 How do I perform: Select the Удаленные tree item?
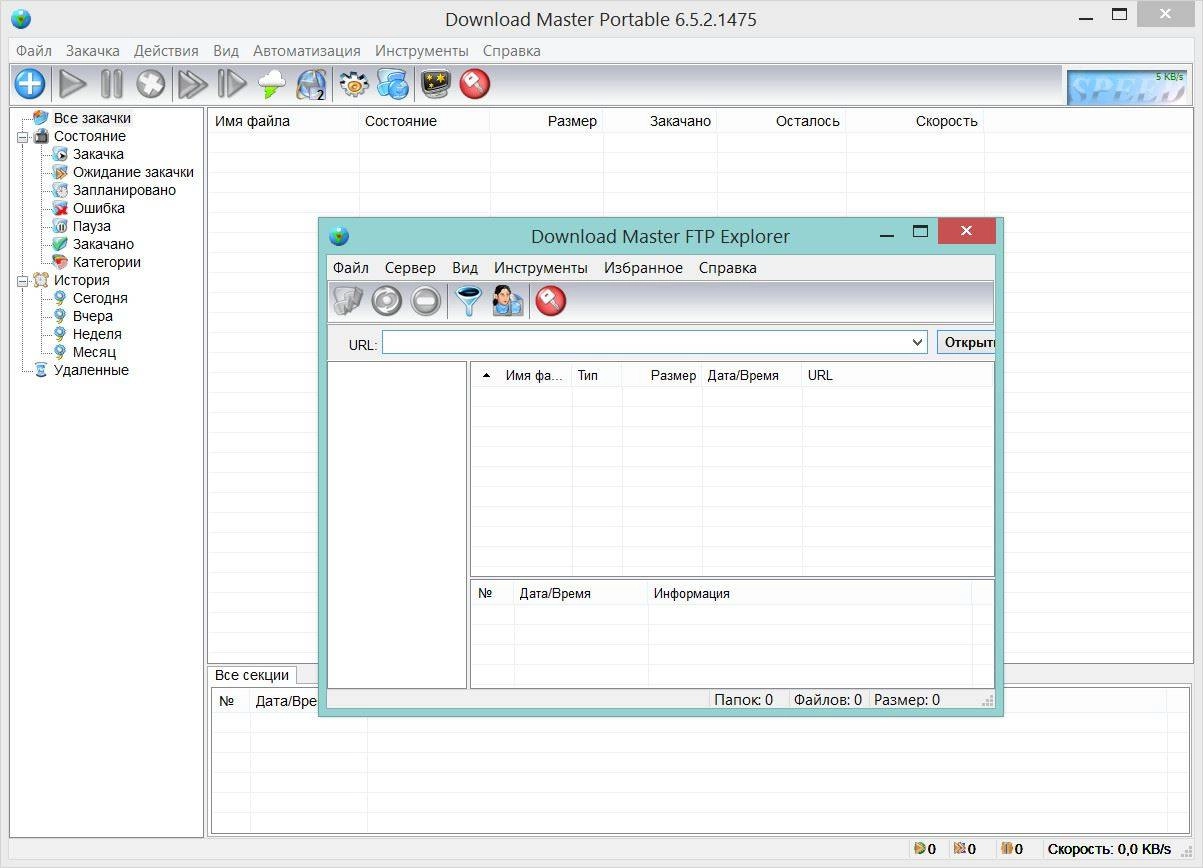click(91, 370)
